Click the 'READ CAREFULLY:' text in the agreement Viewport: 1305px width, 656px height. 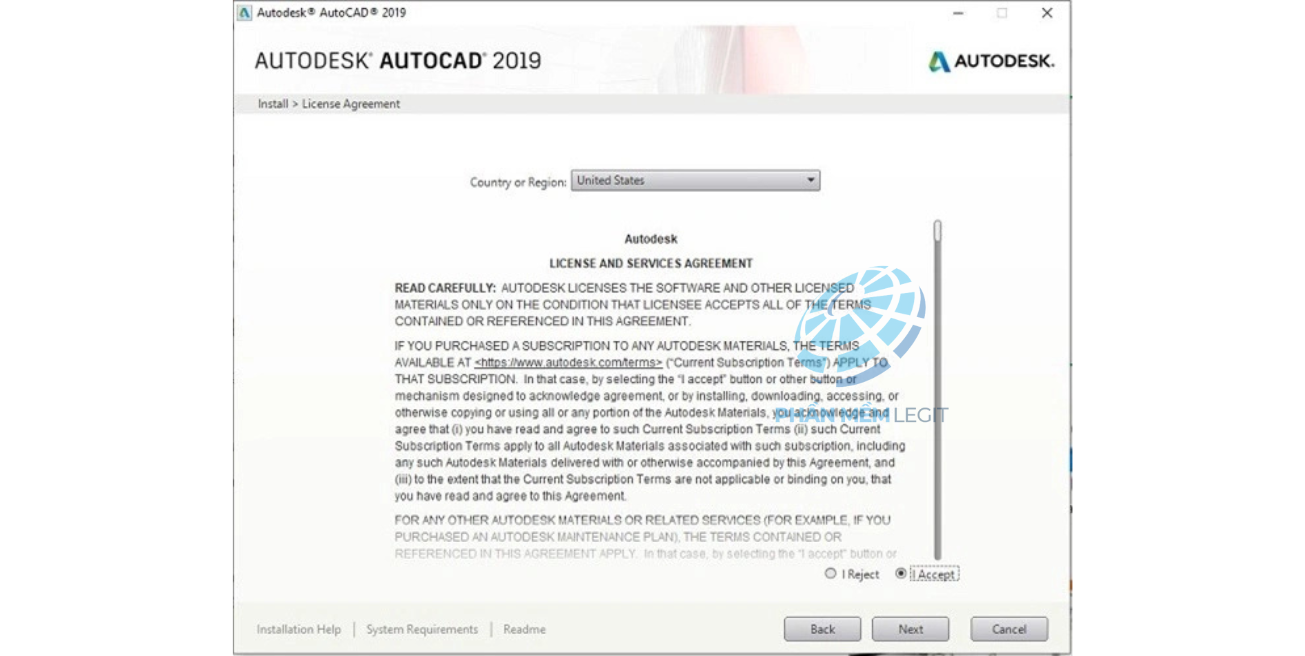[x=445, y=288]
